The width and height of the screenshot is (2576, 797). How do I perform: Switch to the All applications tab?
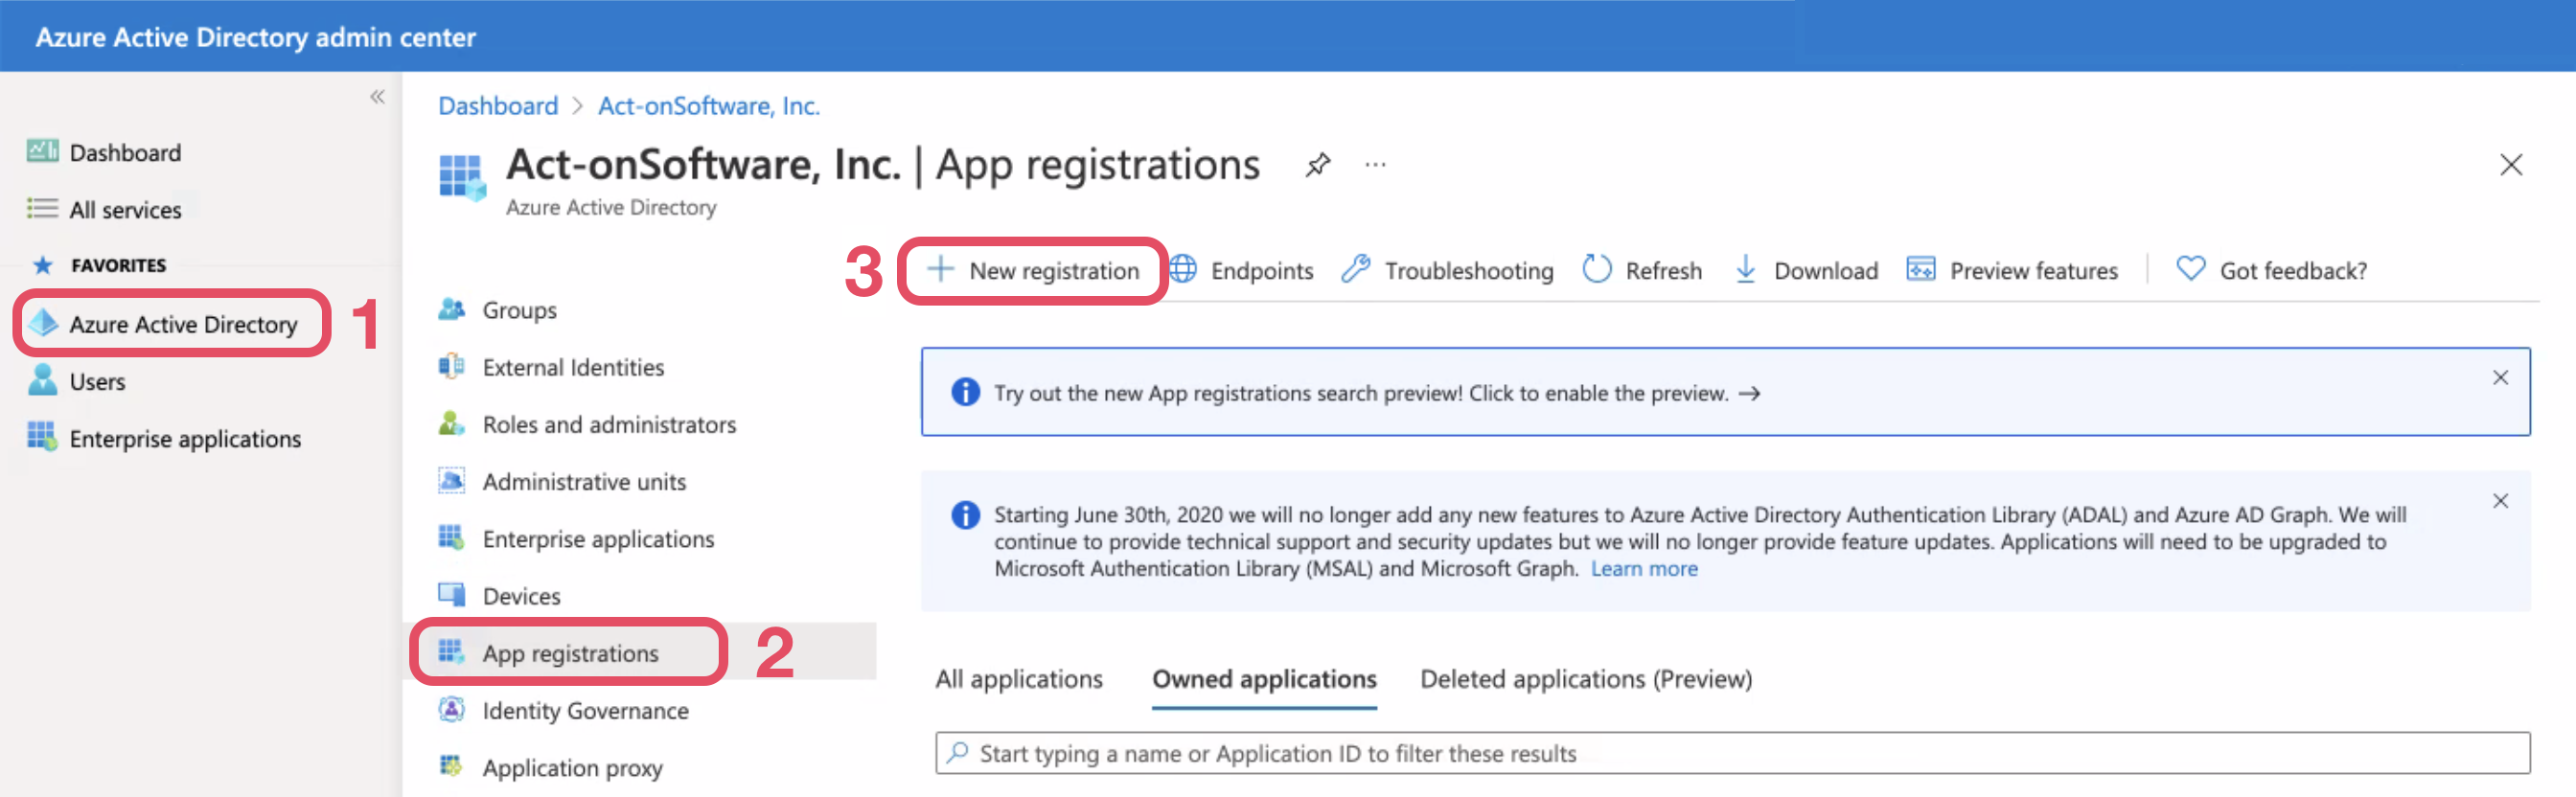(x=1019, y=679)
